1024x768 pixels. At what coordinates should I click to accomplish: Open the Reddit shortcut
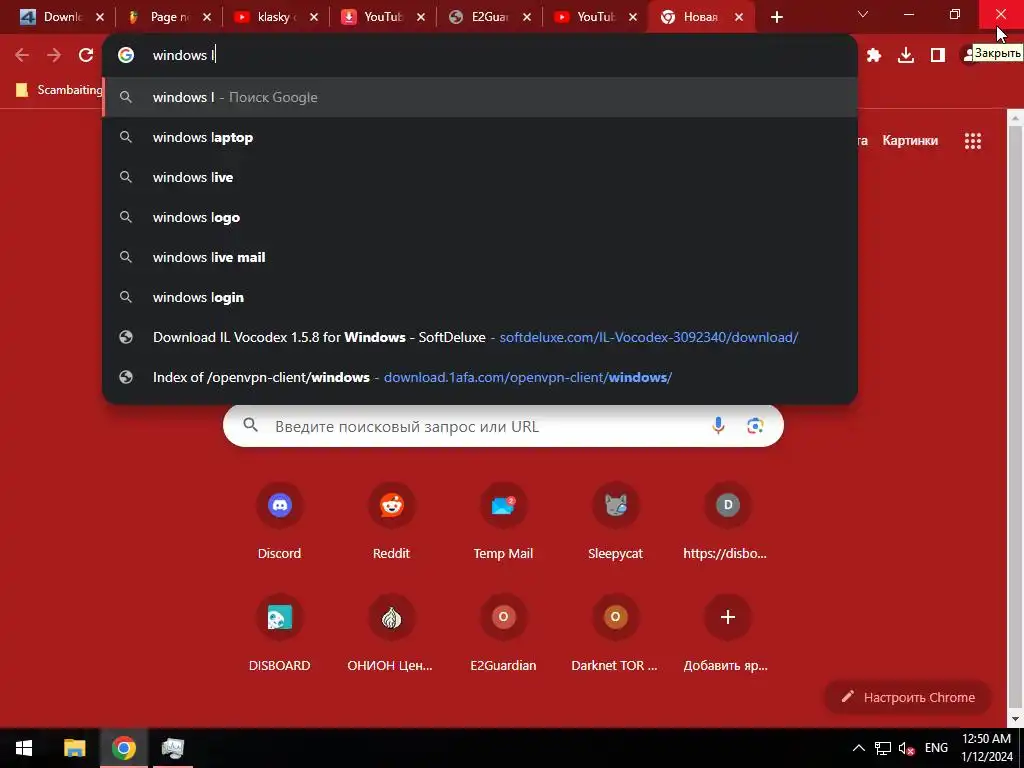391,522
